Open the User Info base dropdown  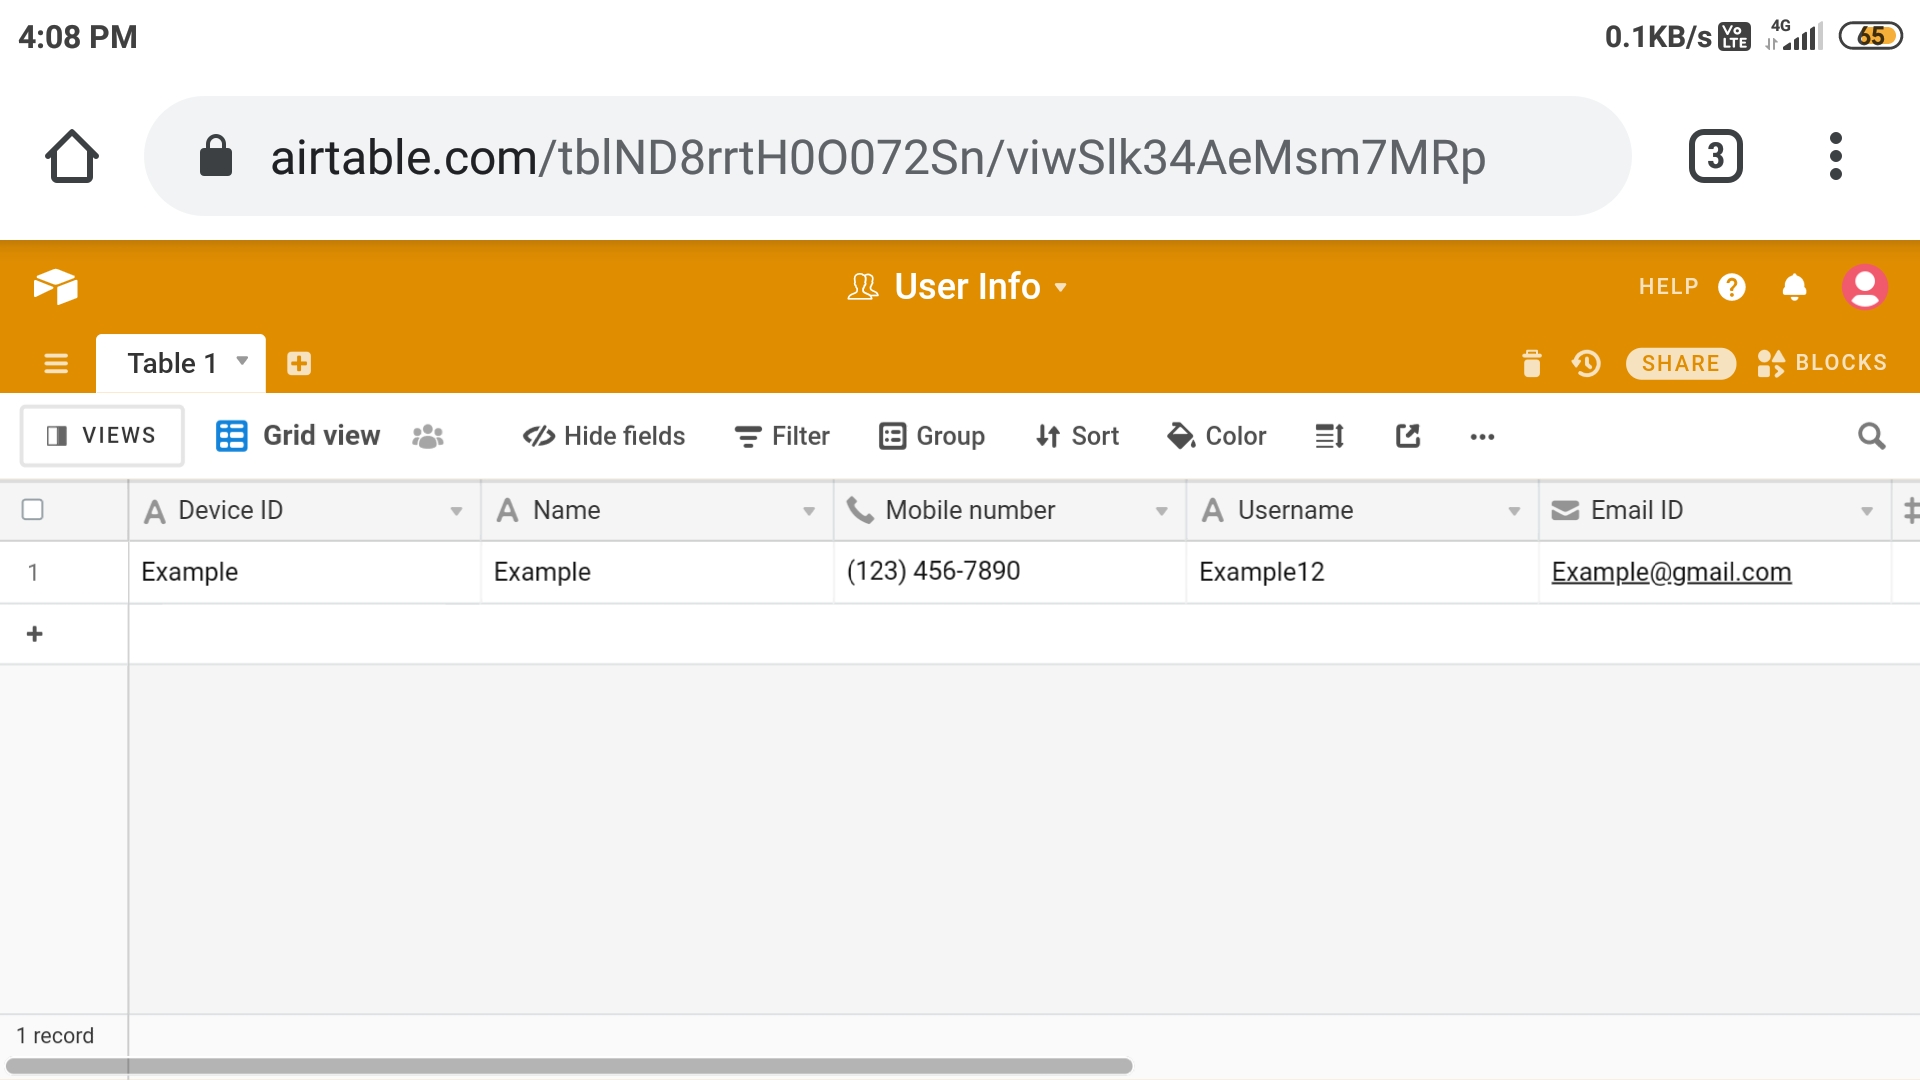pyautogui.click(x=958, y=287)
